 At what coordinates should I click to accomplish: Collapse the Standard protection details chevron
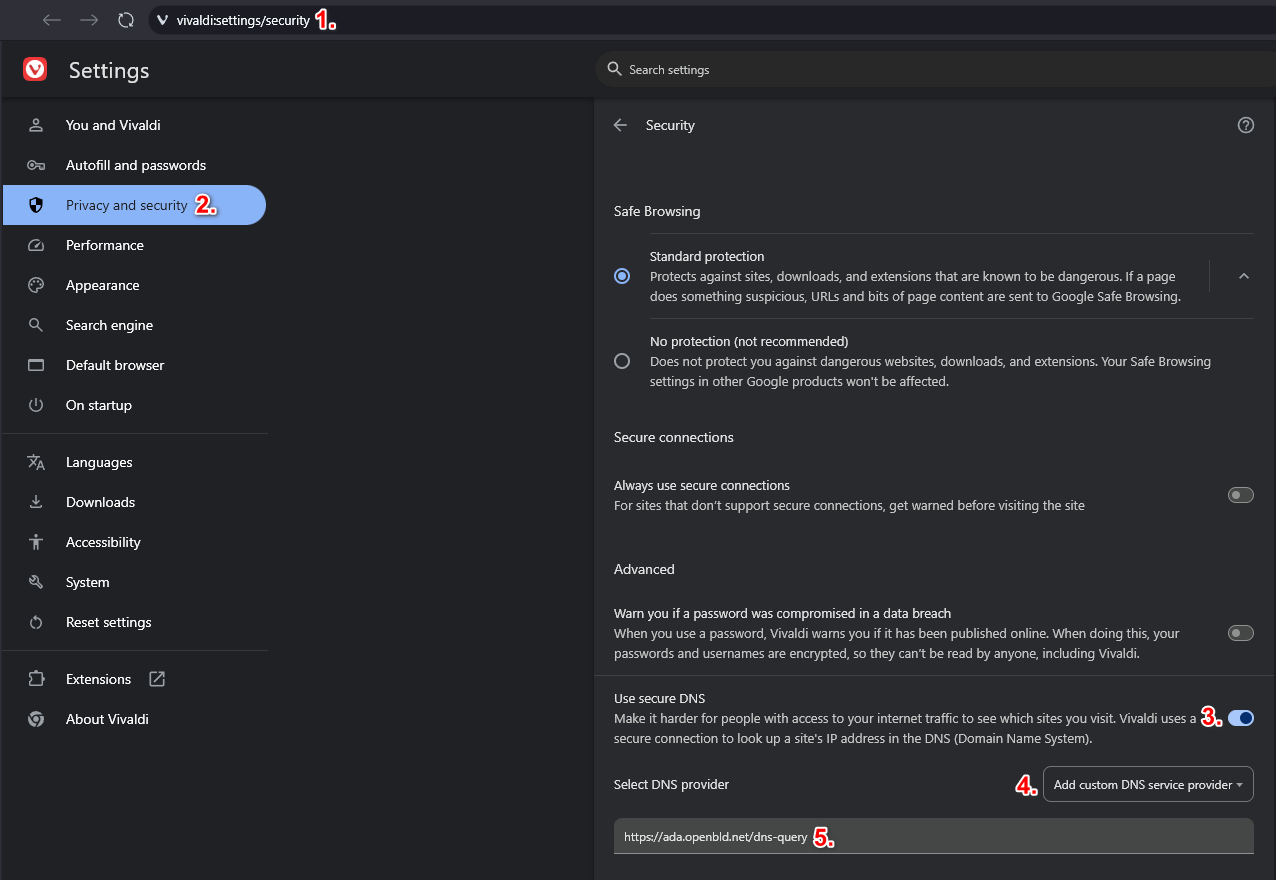1244,276
